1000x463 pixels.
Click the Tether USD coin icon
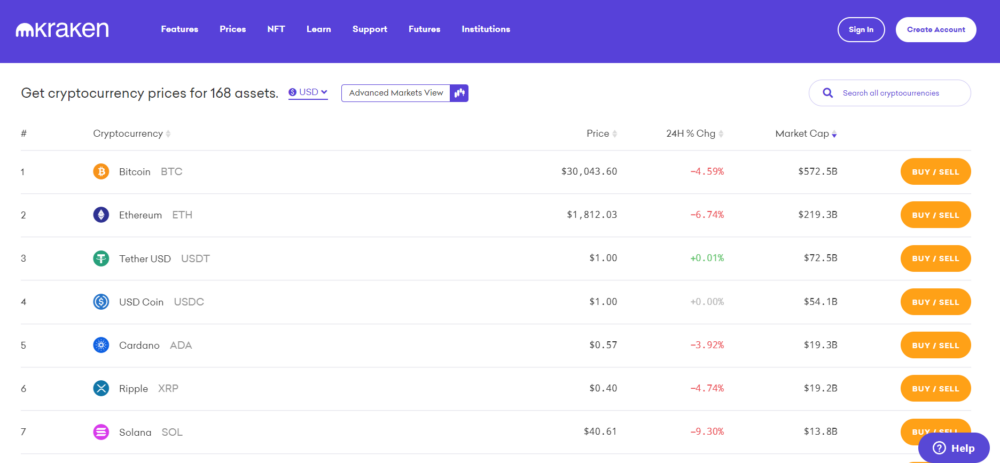pyautogui.click(x=101, y=258)
